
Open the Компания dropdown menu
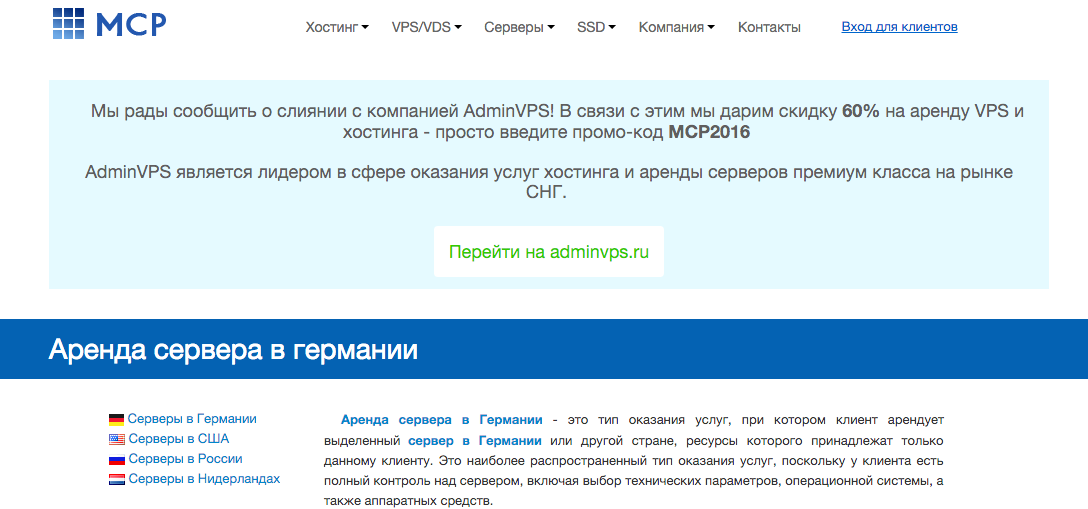(x=677, y=28)
